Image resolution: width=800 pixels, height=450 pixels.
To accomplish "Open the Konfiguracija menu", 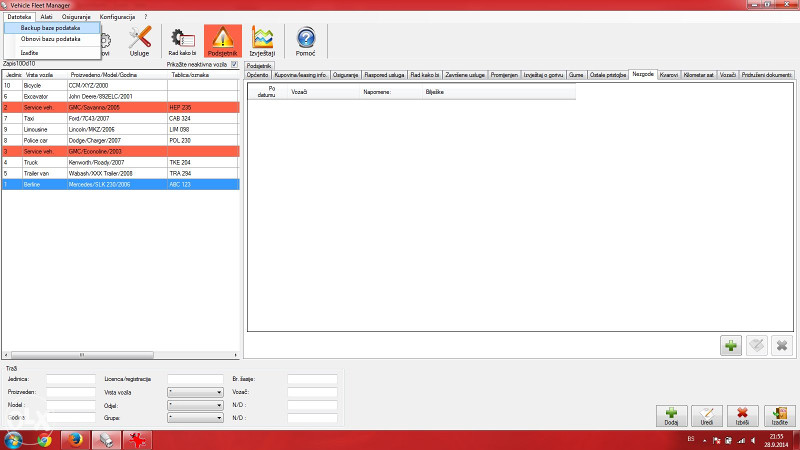I will pyautogui.click(x=117, y=17).
